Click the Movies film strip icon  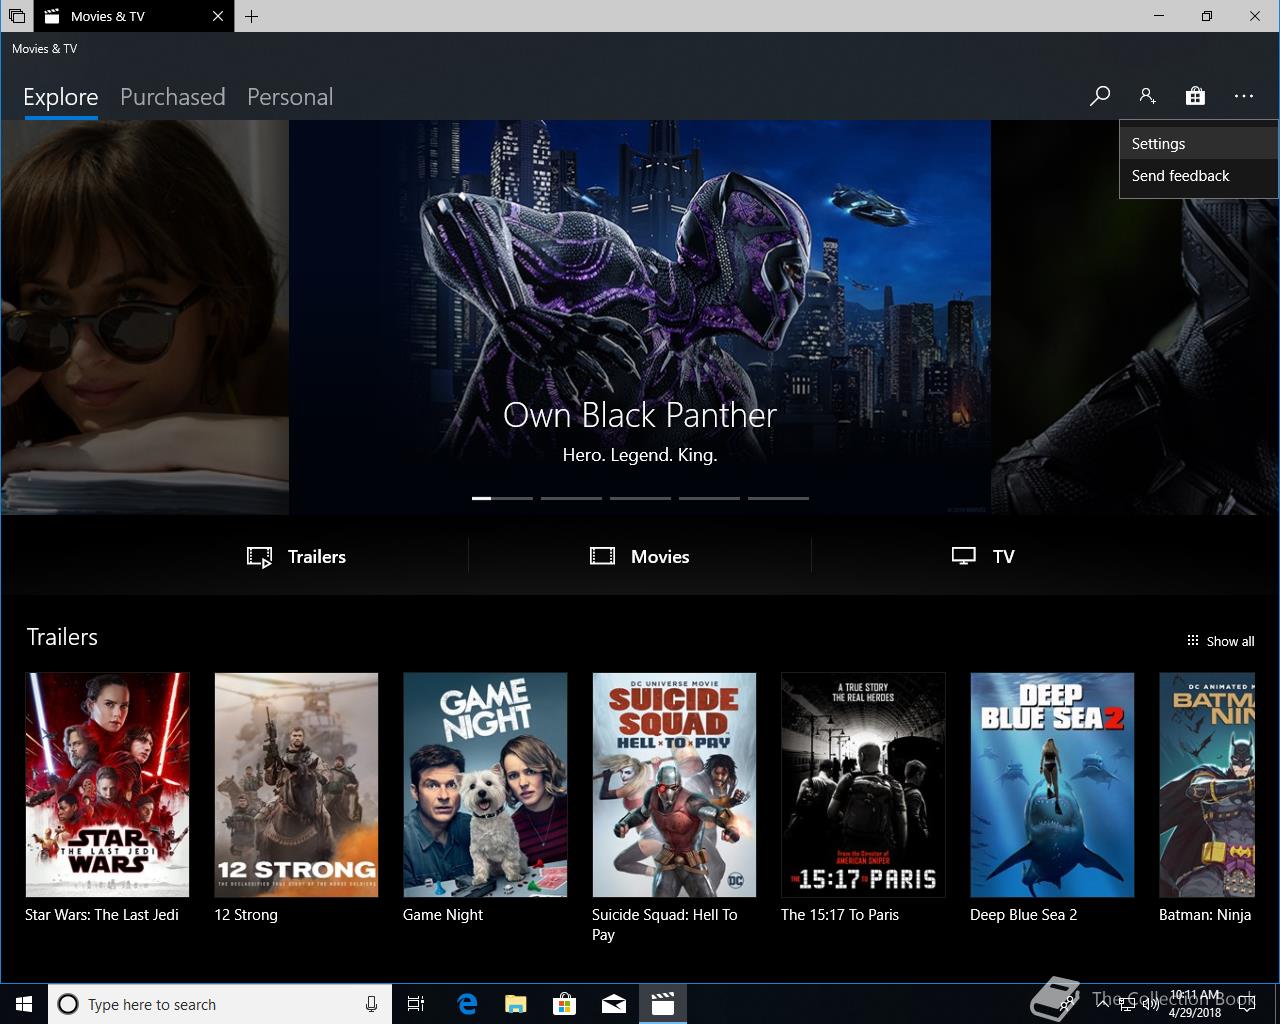[602, 556]
